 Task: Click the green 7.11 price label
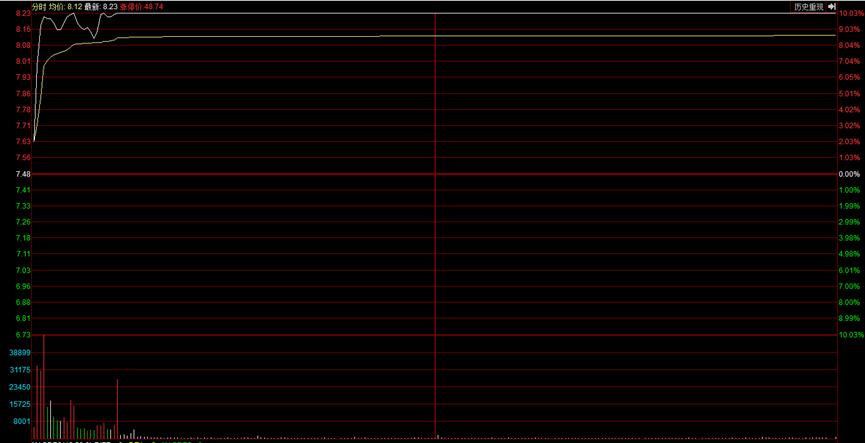pos(23,254)
